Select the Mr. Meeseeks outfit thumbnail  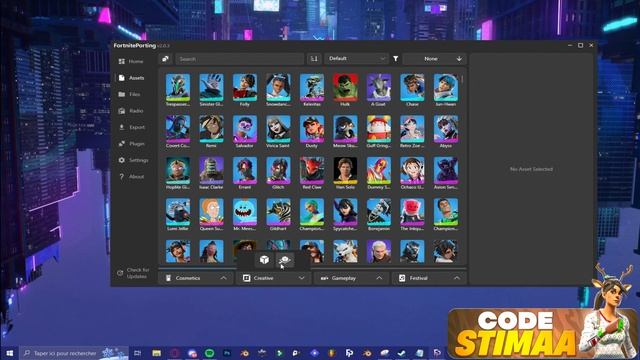[x=245, y=212]
